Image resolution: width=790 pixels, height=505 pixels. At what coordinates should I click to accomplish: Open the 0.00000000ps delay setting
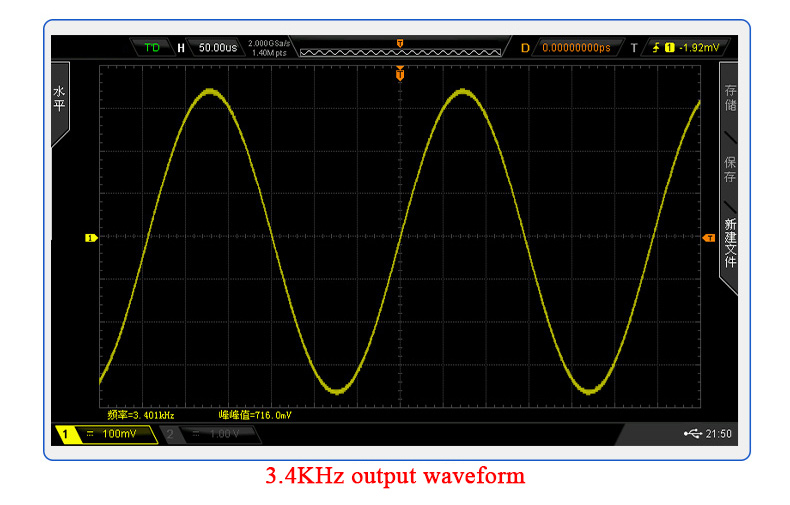click(575, 47)
